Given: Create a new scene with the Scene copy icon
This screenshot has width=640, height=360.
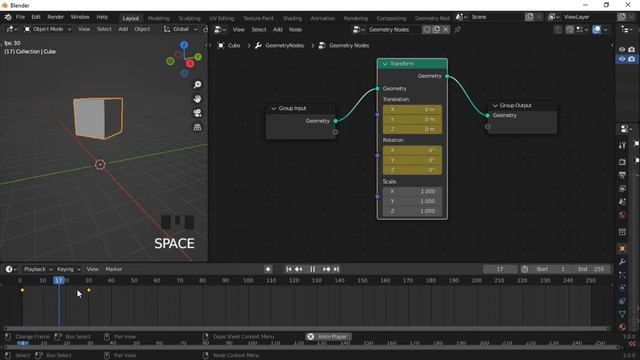Looking at the screenshot, I should (529, 17).
